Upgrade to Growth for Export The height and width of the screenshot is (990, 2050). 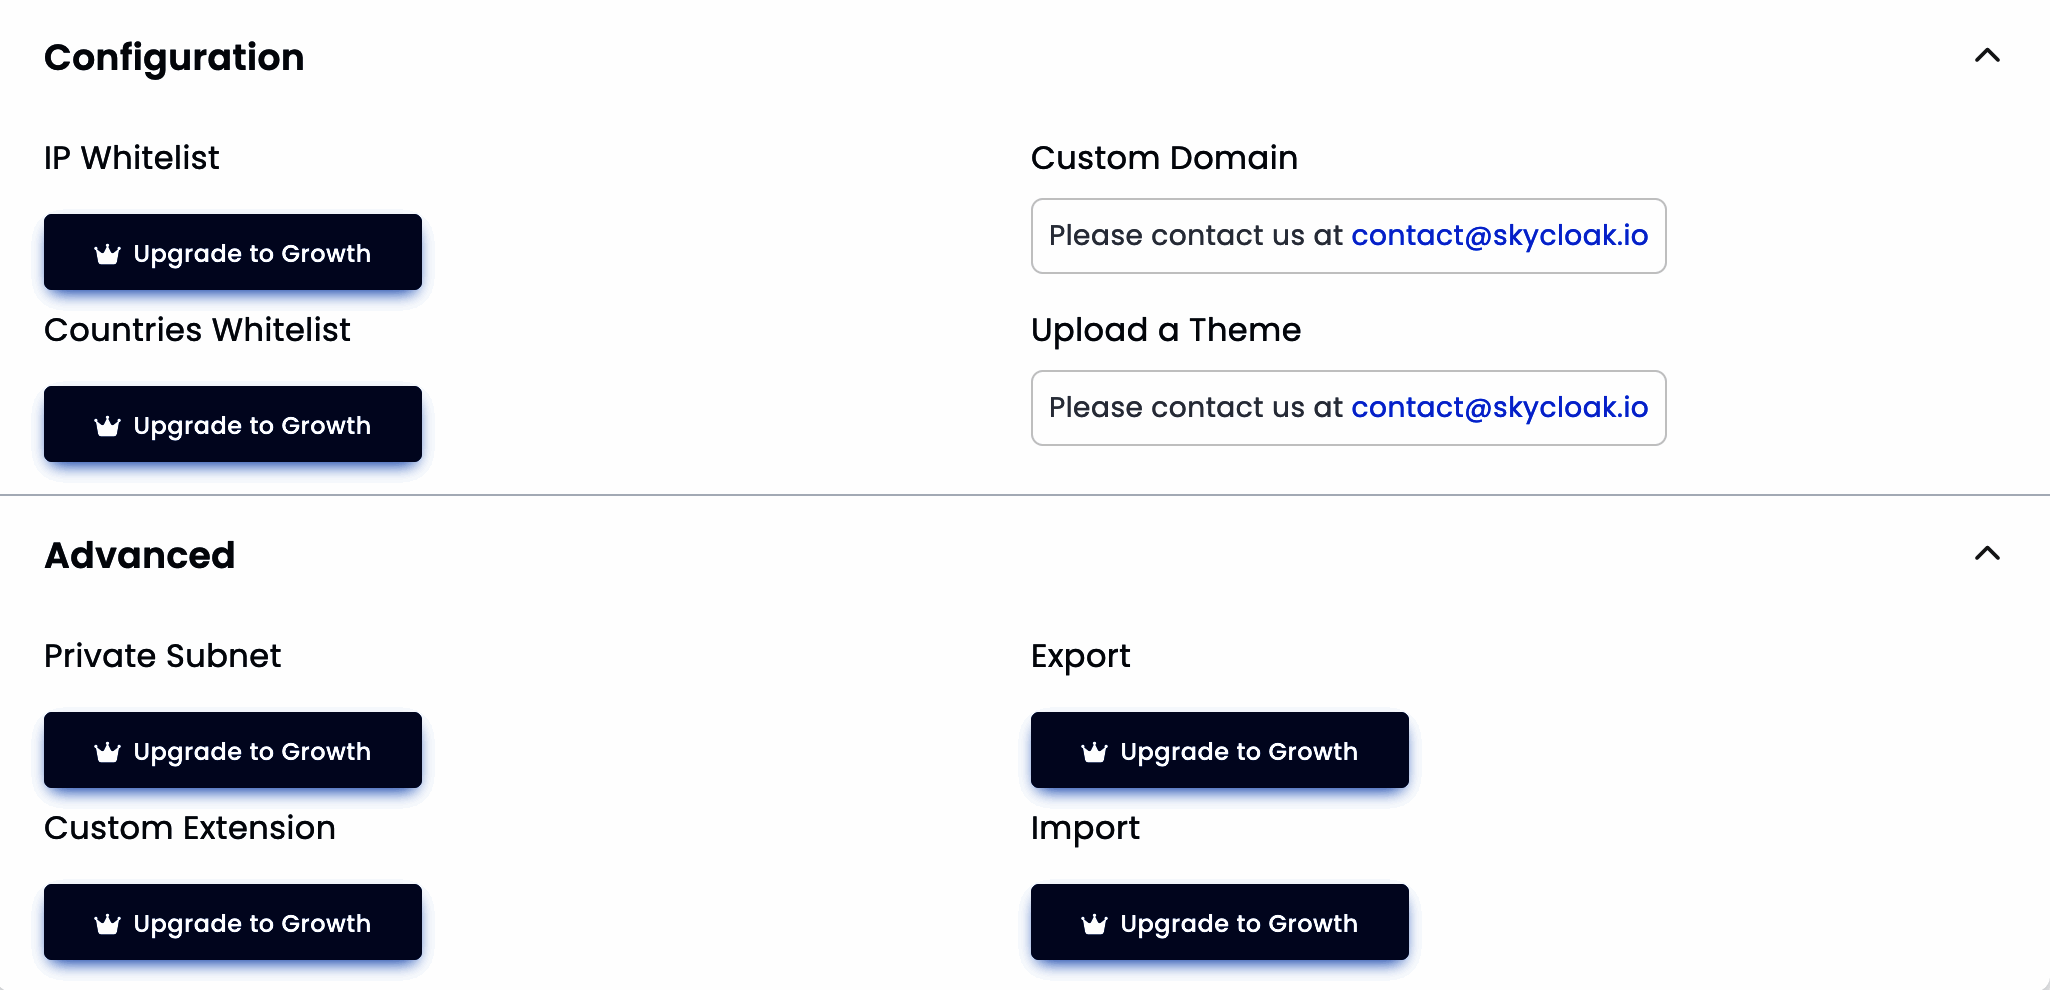coord(1239,751)
